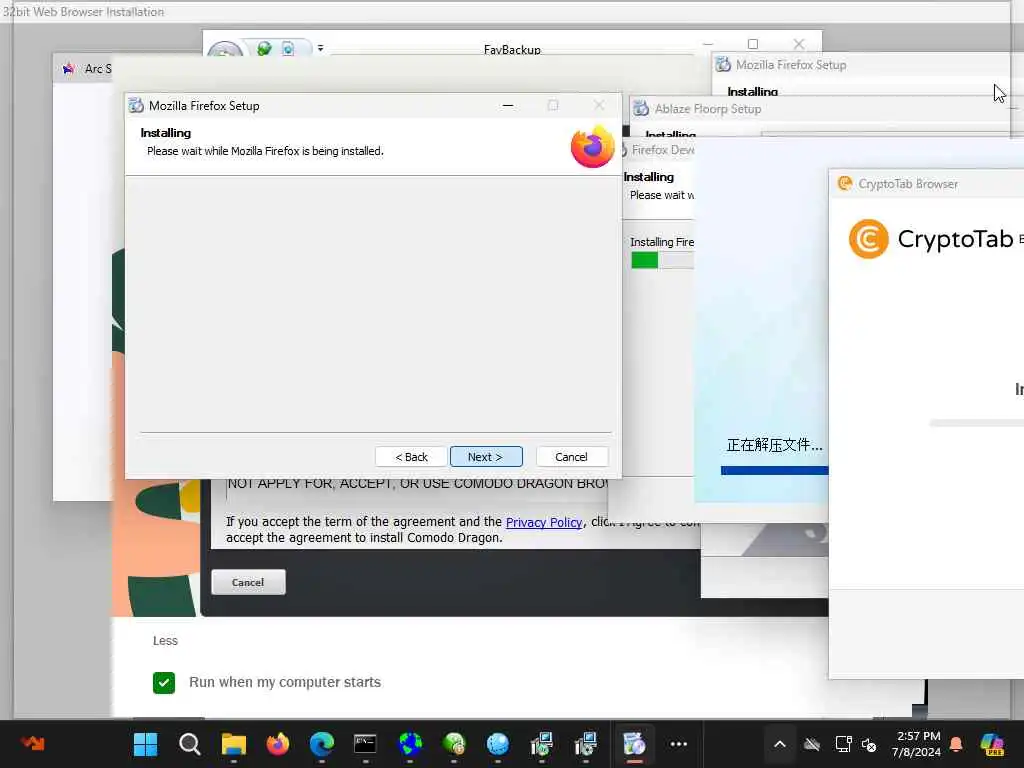Image resolution: width=1024 pixels, height=768 pixels.
Task: Open the command prompt taskbar icon
Action: (x=365, y=744)
